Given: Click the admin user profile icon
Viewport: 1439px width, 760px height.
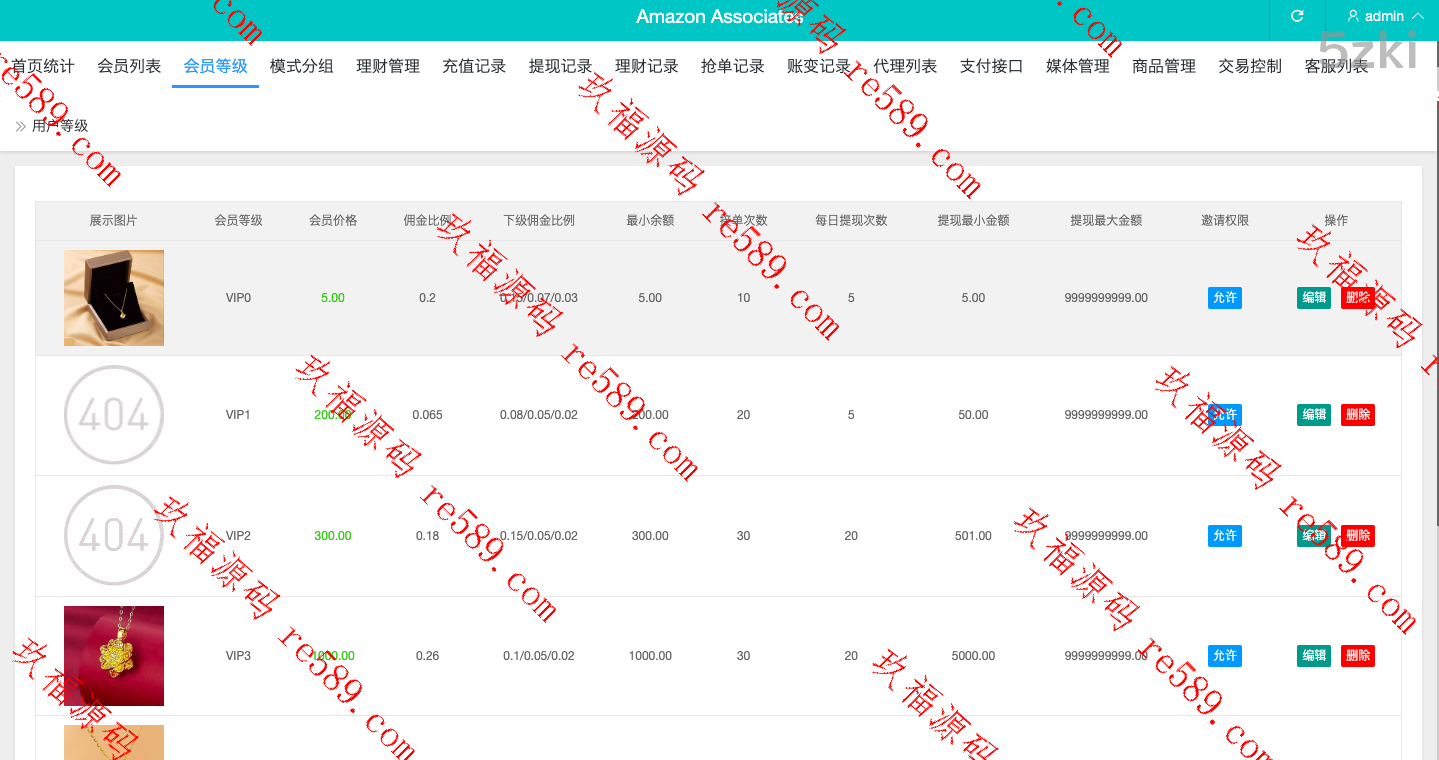Looking at the screenshot, I should (1353, 16).
